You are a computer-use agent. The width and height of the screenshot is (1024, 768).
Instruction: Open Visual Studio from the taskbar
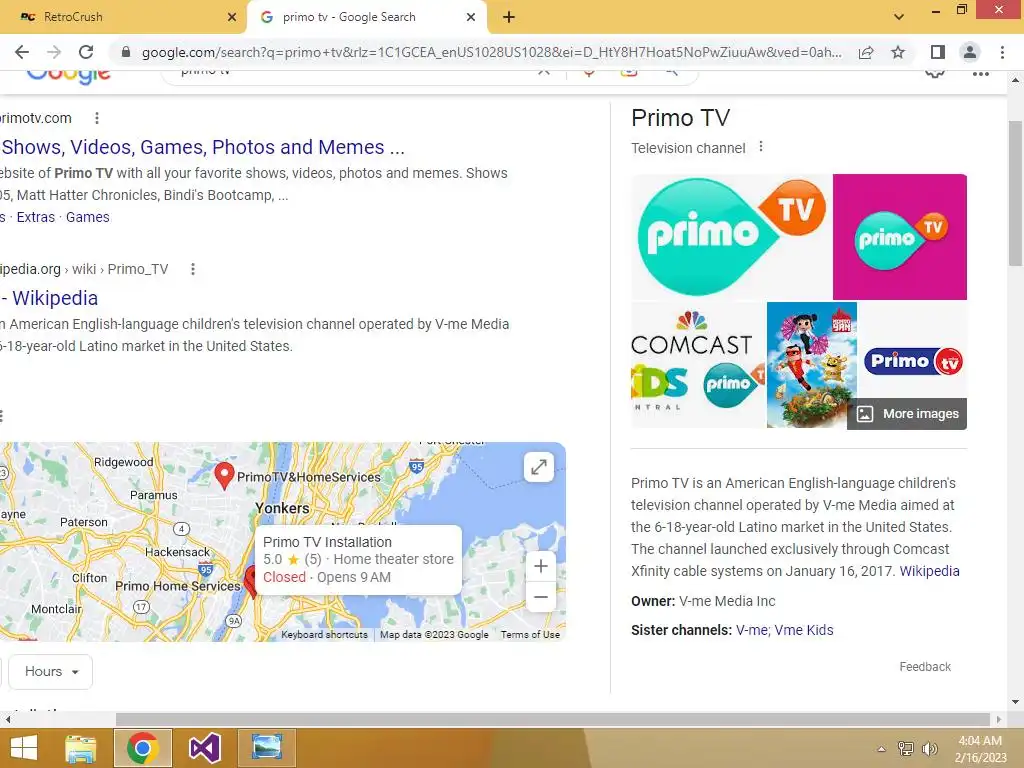(204, 748)
